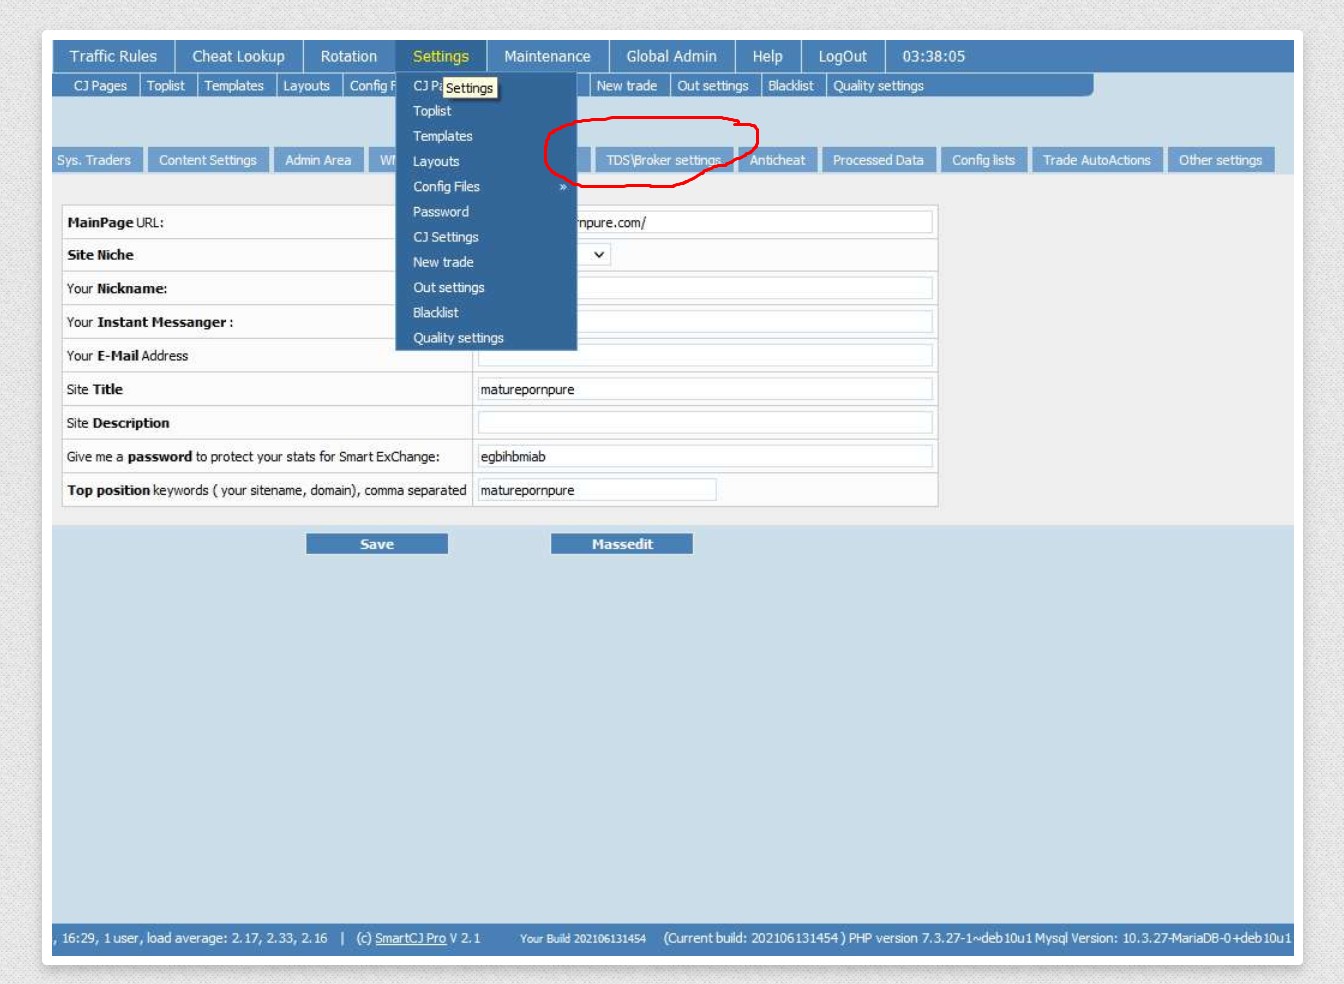1344x984 pixels.
Task: Open the Rotation menu
Action: click(x=349, y=56)
